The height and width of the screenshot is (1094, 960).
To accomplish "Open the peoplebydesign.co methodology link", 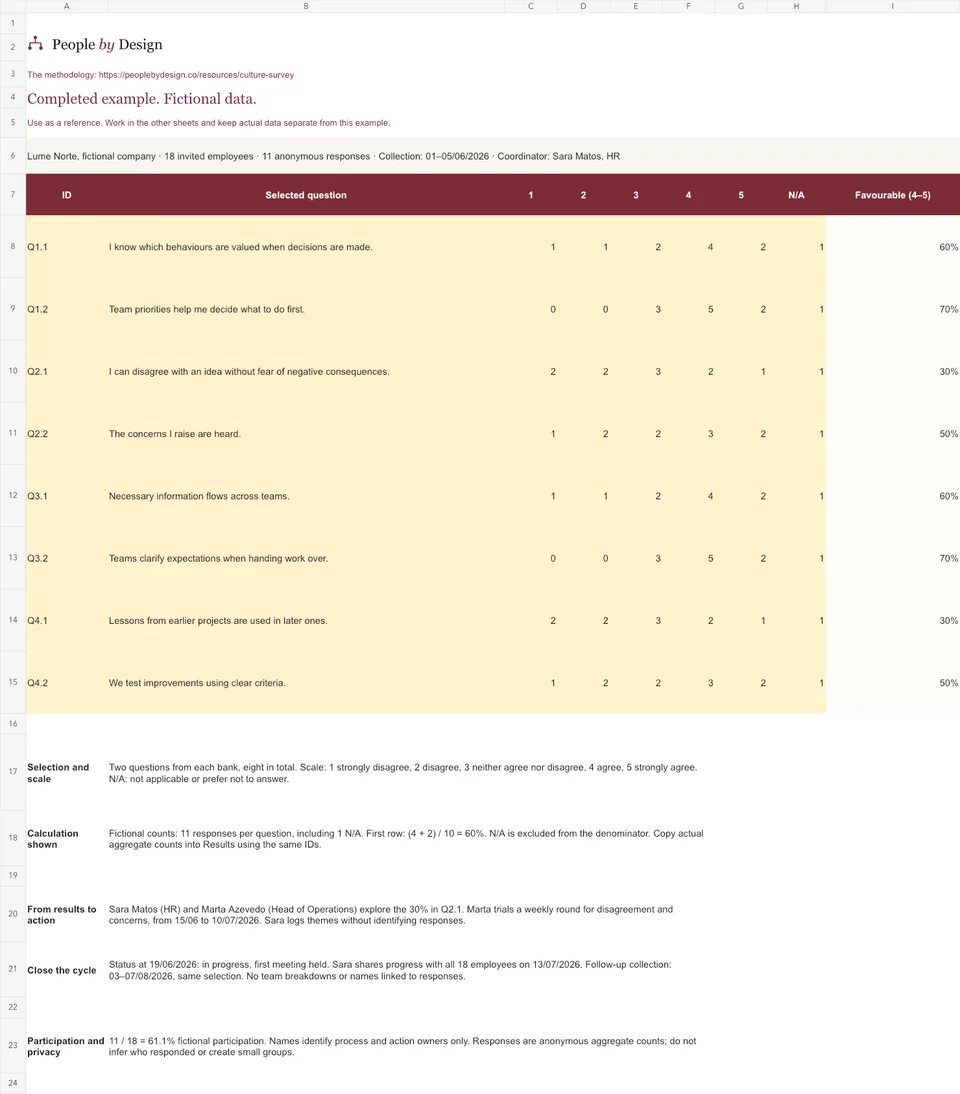I will (x=196, y=75).
